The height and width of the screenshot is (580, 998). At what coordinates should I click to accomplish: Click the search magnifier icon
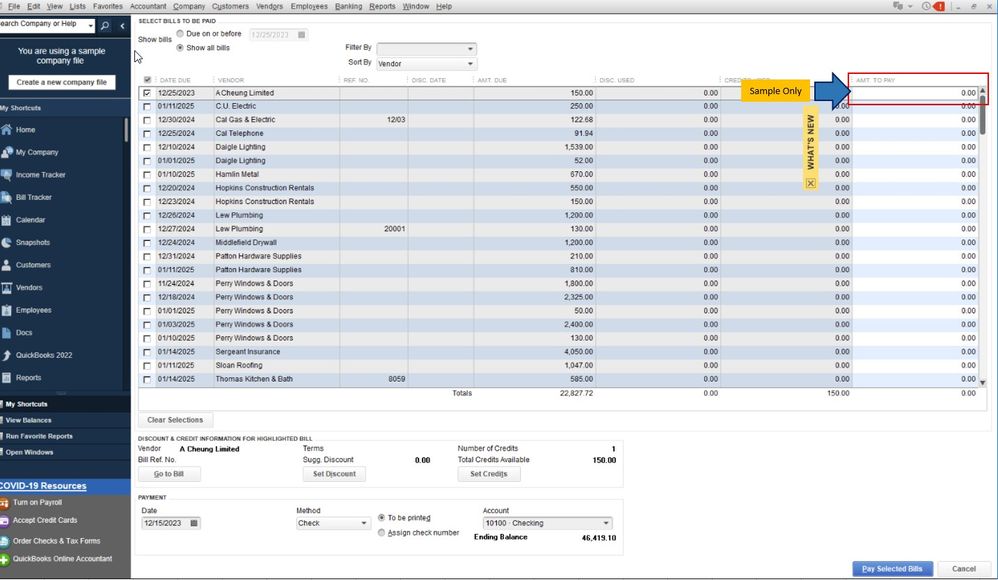click(105, 25)
